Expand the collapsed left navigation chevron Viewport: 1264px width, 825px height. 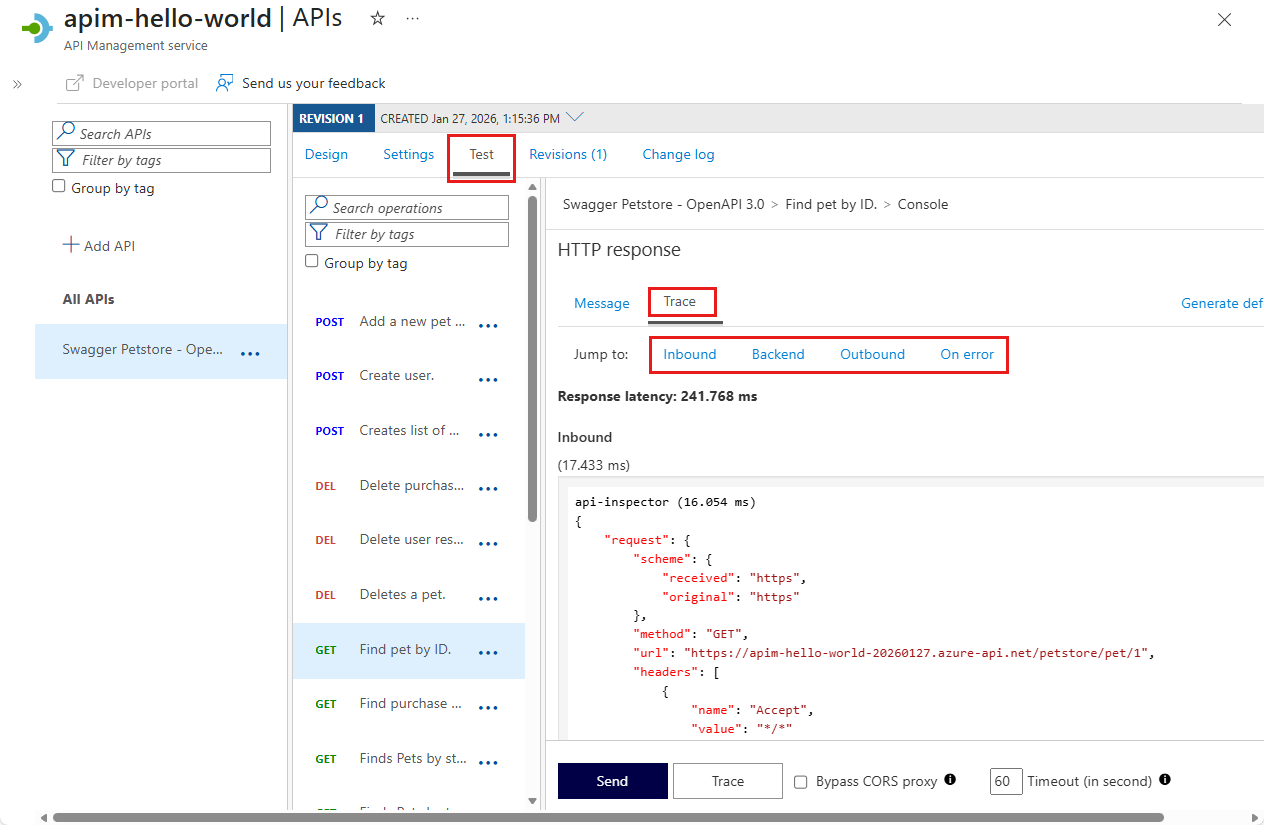pyautogui.click(x=16, y=84)
